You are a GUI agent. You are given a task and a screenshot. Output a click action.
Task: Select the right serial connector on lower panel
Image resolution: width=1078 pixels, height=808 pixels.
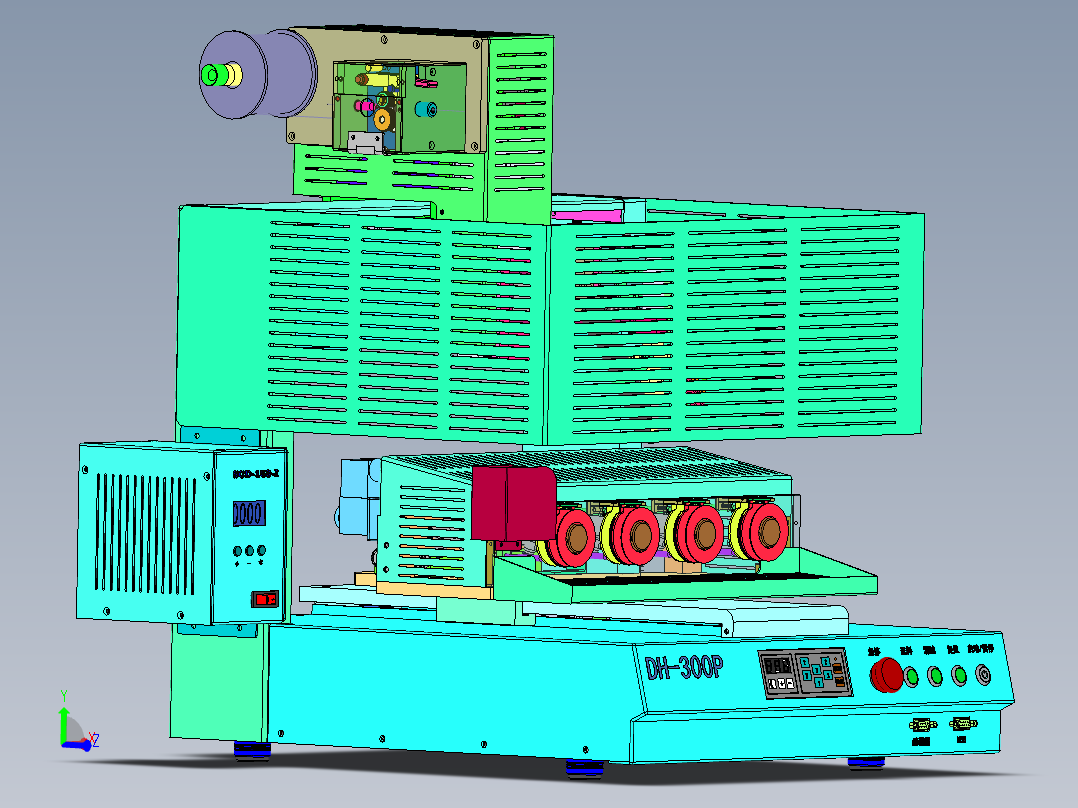[x=962, y=723]
